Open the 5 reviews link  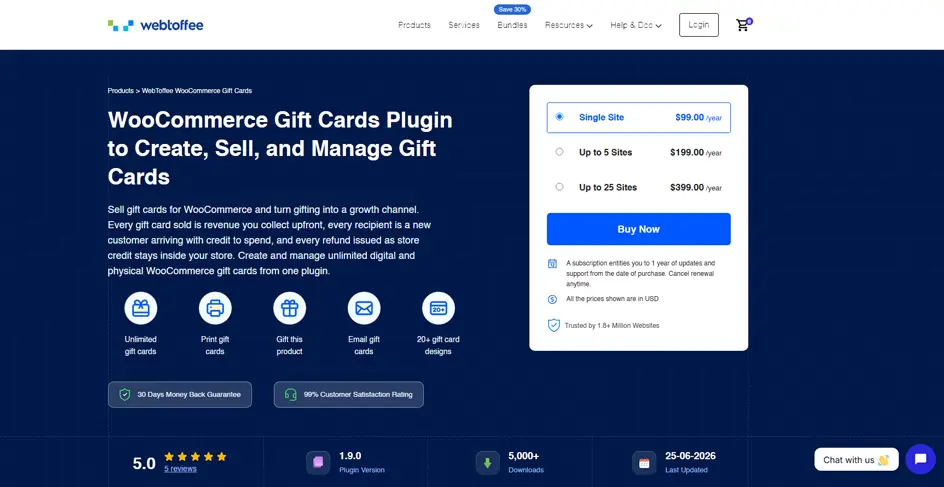180,469
